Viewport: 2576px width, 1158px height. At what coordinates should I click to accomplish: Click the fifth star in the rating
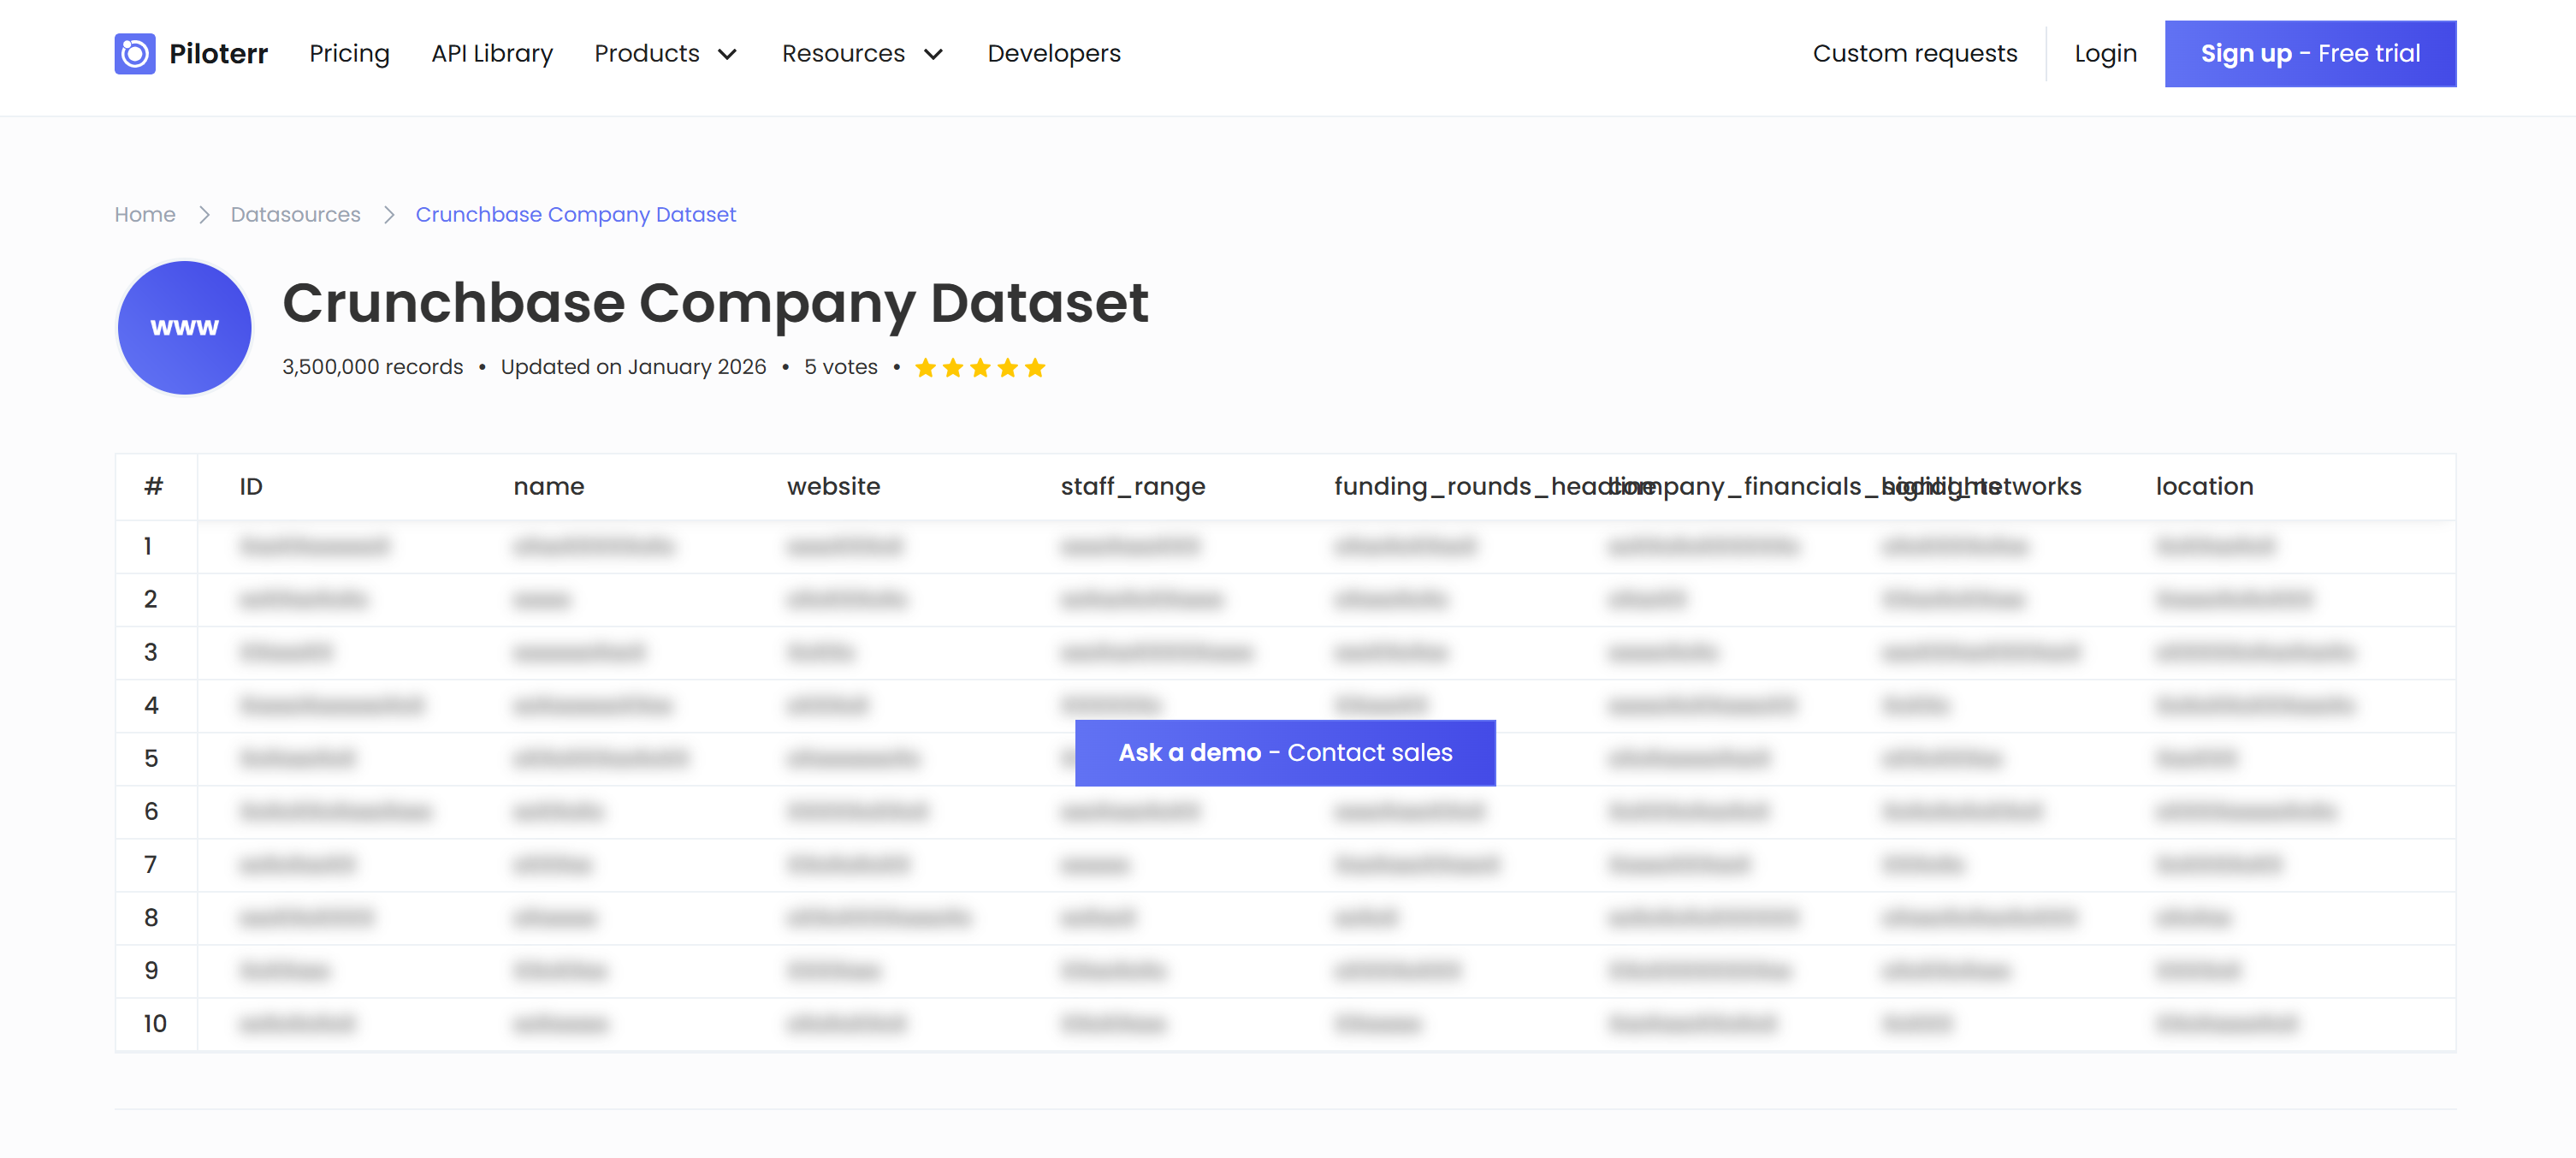[x=1036, y=367]
